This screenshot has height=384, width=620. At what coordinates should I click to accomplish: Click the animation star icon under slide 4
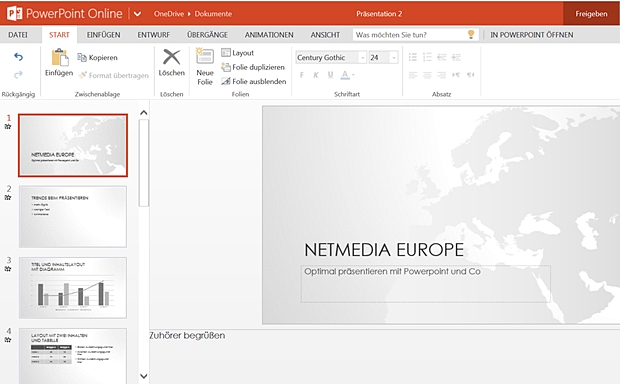[8, 340]
